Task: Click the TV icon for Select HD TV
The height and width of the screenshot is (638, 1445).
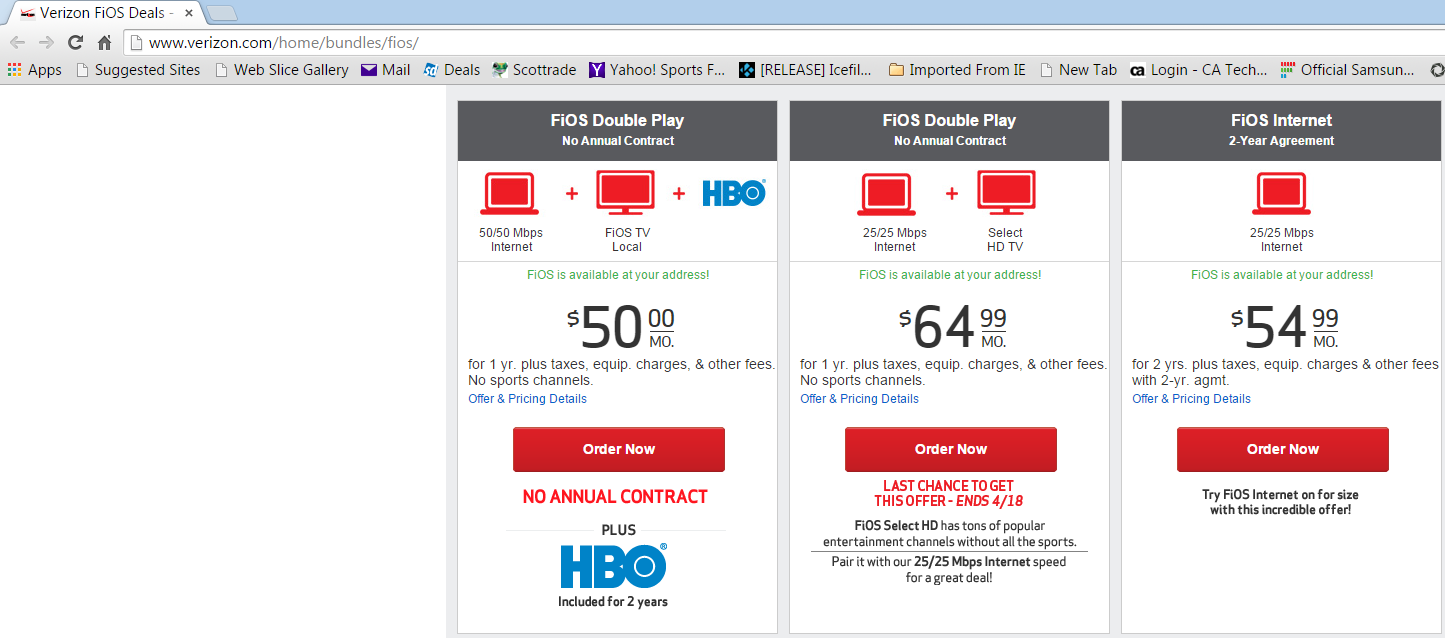Action: pos(1005,193)
